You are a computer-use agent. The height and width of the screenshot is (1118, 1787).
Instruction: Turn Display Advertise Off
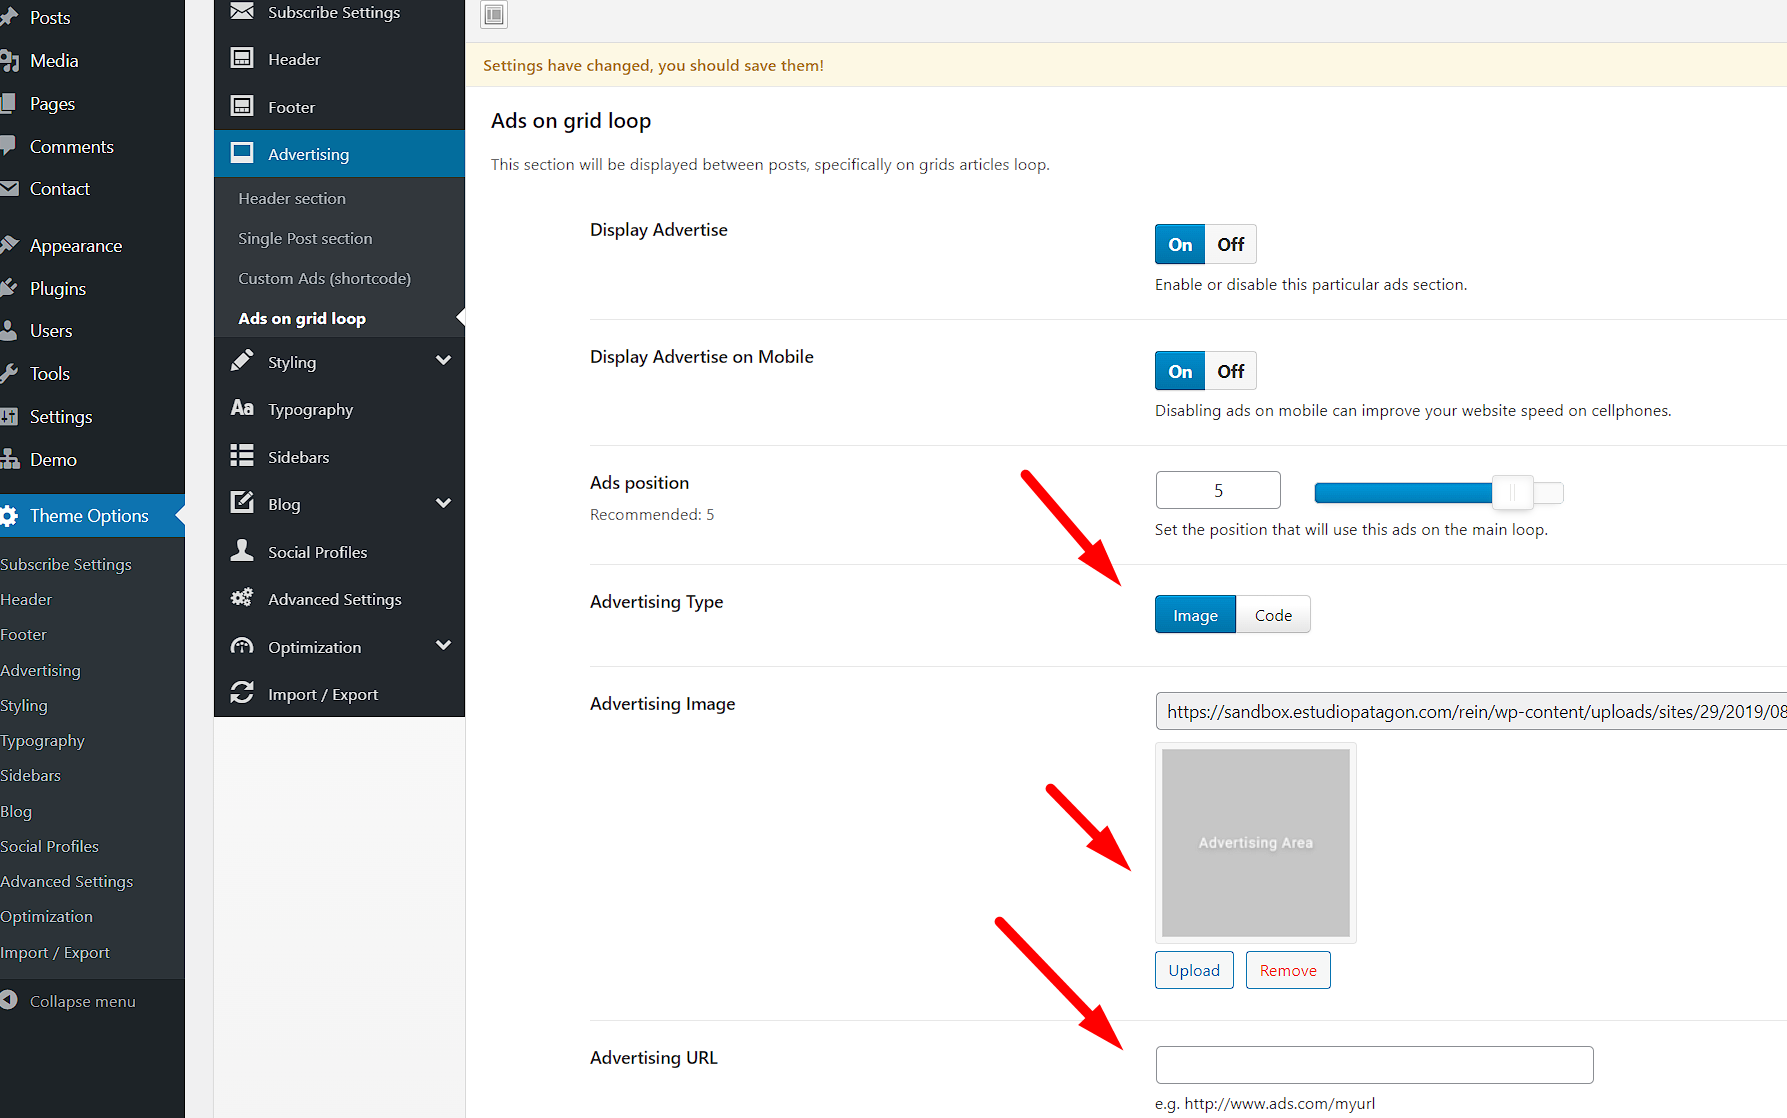point(1231,244)
